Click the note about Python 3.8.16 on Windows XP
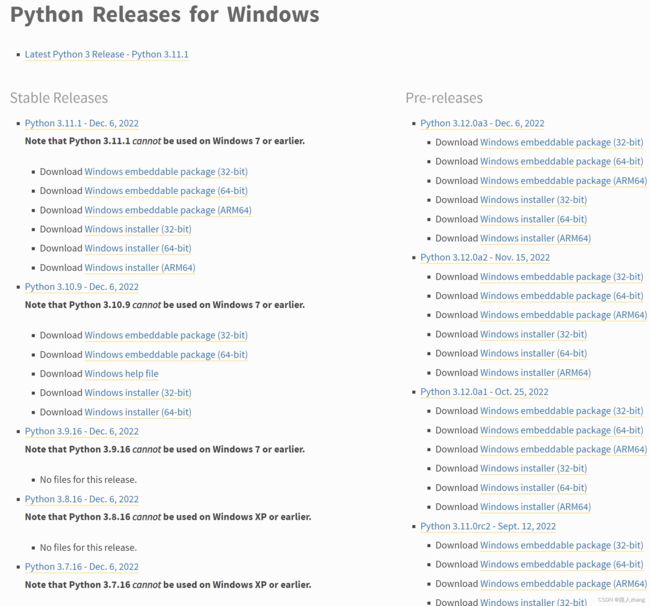Image resolution: width=650 pixels, height=606 pixels. tap(168, 517)
